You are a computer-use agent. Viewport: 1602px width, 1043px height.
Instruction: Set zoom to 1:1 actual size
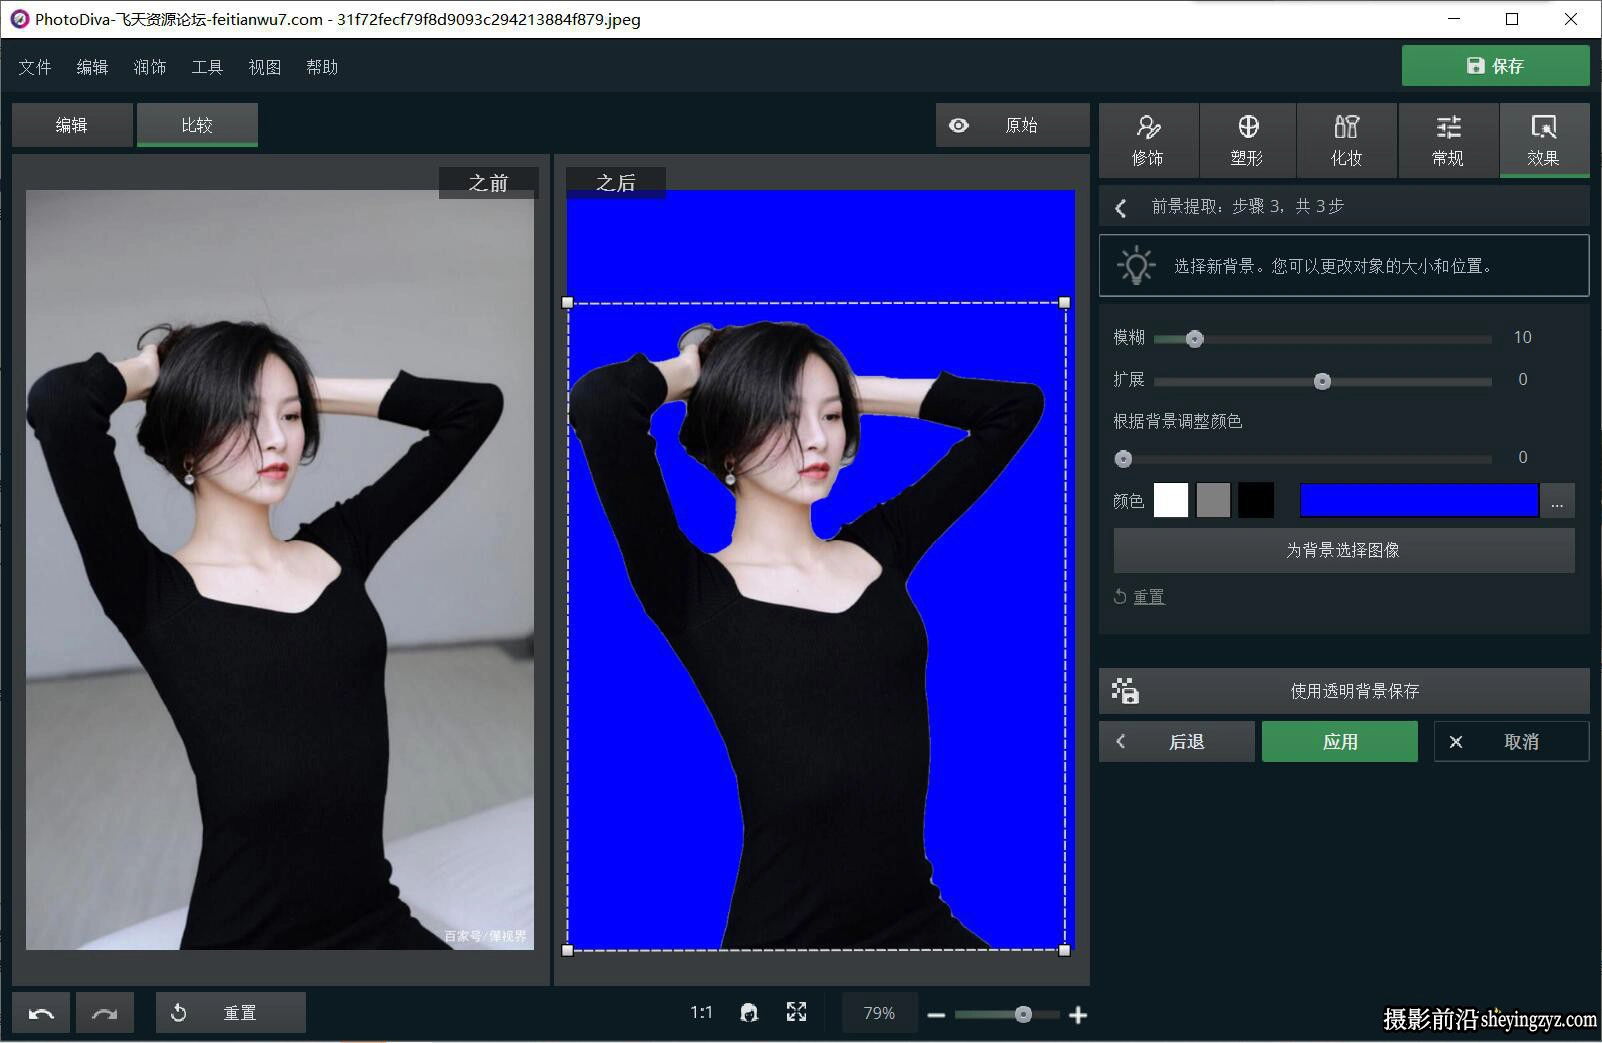(x=701, y=1013)
